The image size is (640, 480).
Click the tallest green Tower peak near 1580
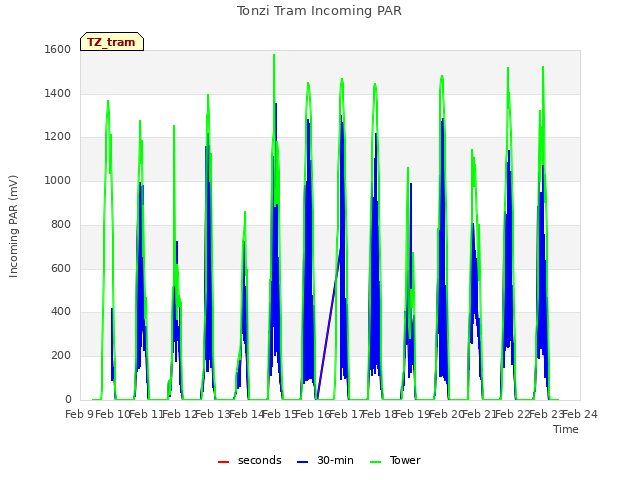point(274,56)
